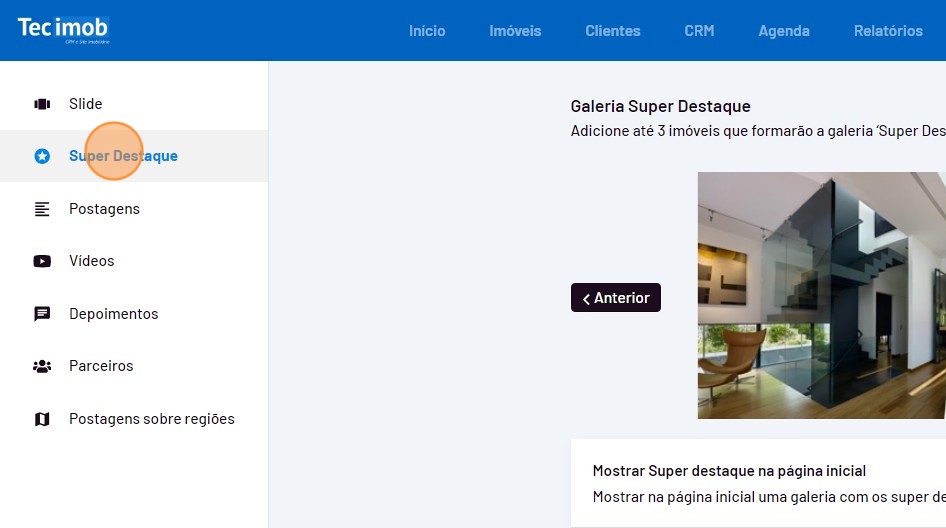This screenshot has height=528, width=946.
Task: Click the Vídeos play icon
Action: [x=42, y=261]
